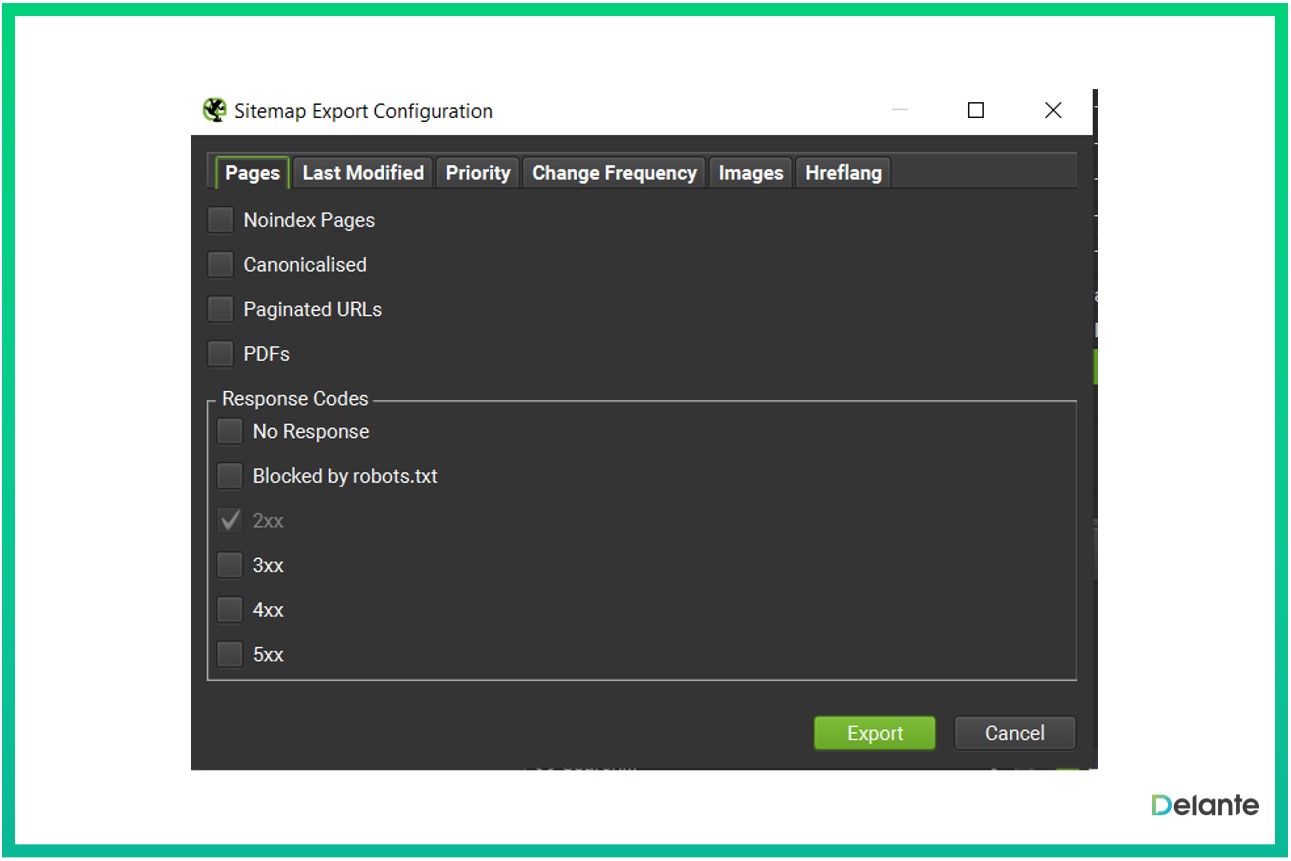The width and height of the screenshot is (1291, 861).
Task: Click the green Export button
Action: [875, 733]
